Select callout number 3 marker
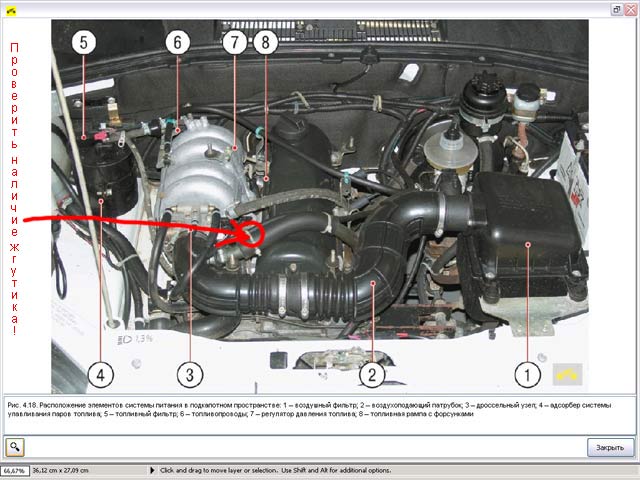The width and height of the screenshot is (640, 480). tap(191, 374)
